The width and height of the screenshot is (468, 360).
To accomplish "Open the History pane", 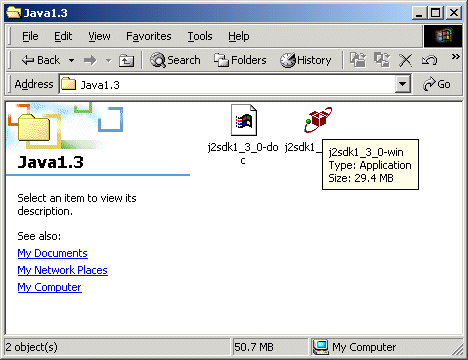I will point(306,60).
